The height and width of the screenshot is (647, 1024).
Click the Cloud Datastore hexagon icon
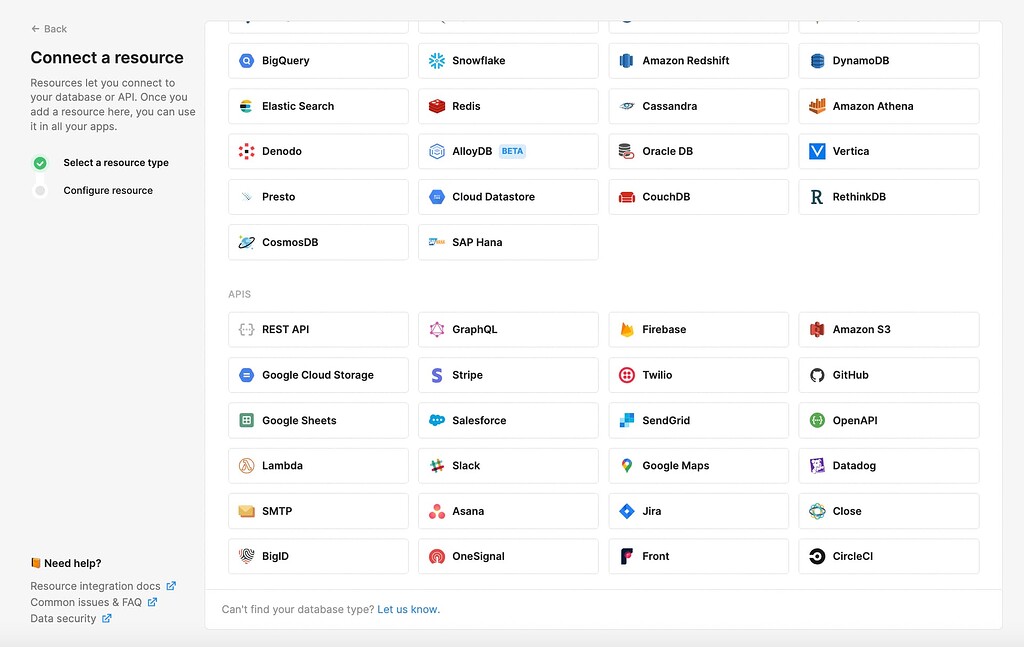coord(436,197)
